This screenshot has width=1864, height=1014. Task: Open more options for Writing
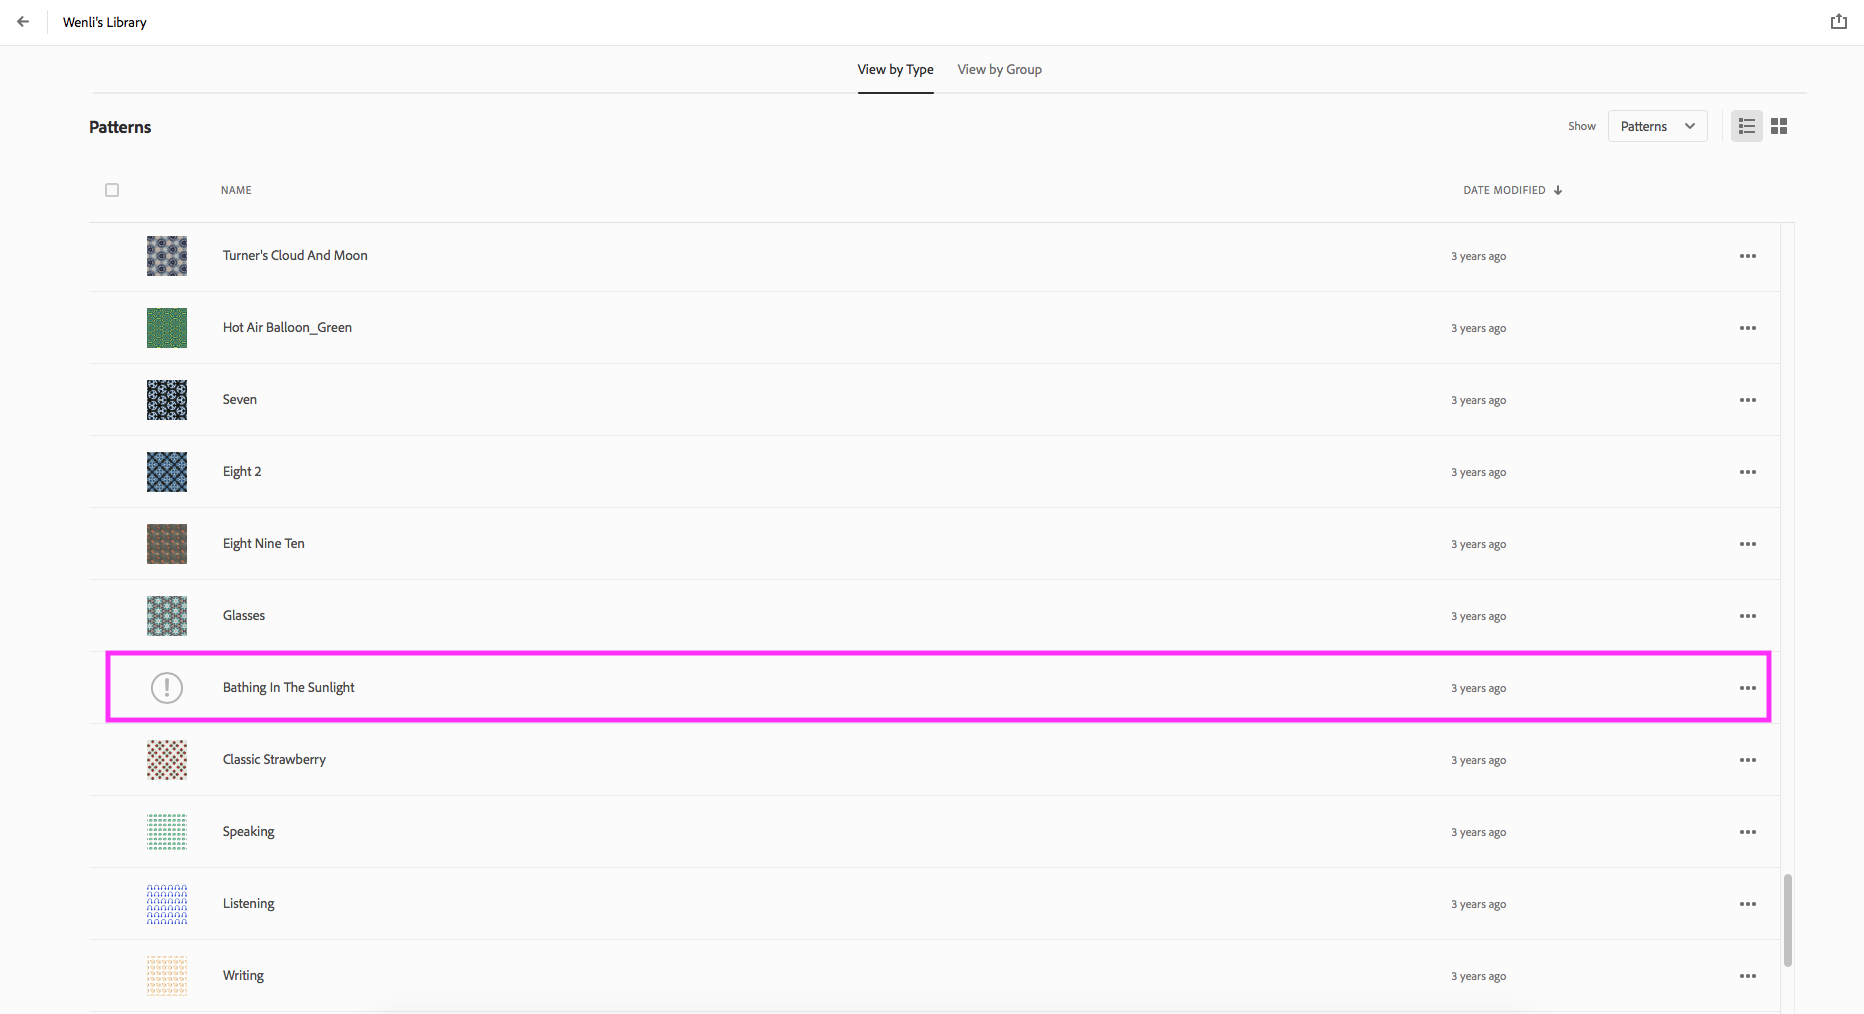(1747, 976)
